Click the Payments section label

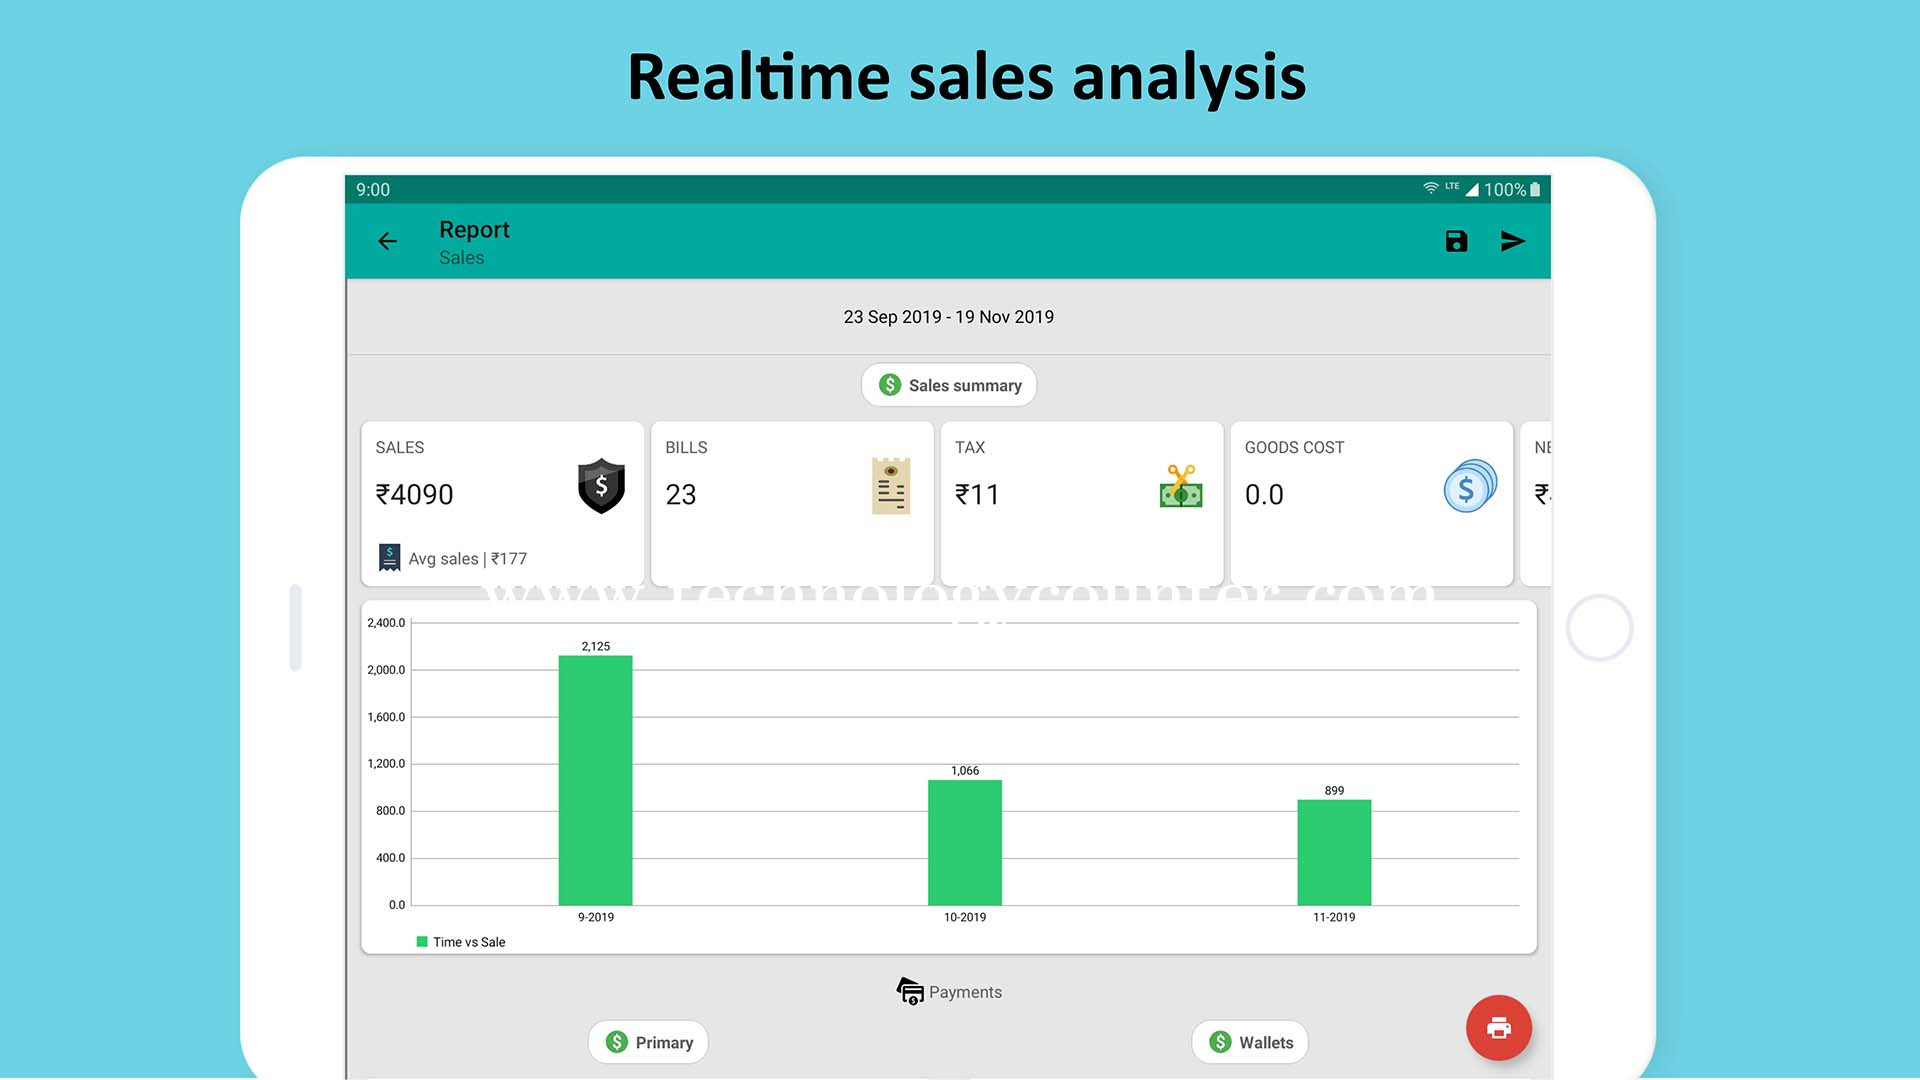965,992
